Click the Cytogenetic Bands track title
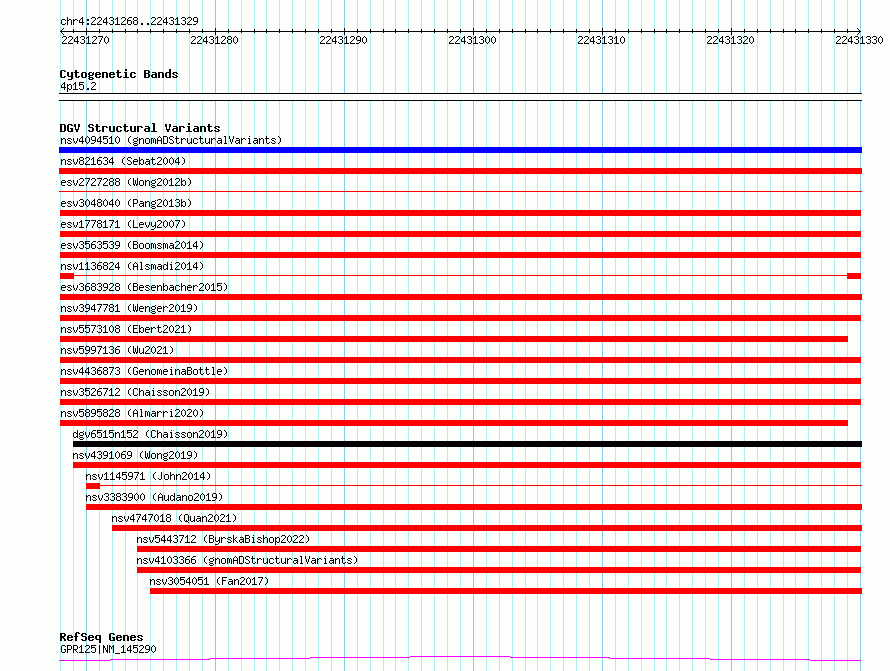The width and height of the screenshot is (890, 671). pyautogui.click(x=119, y=74)
